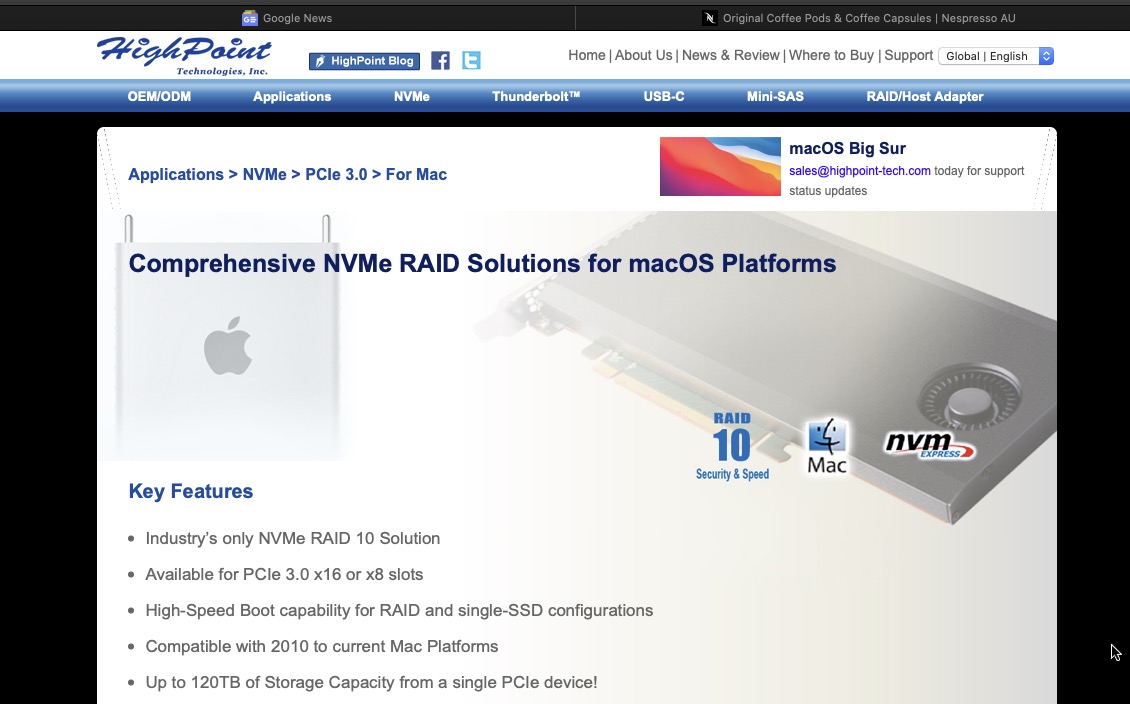Open the Twitter bird icon link
The height and width of the screenshot is (704, 1130).
point(471,61)
